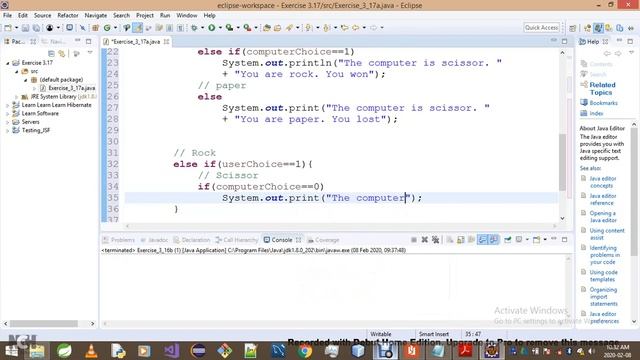Image resolution: width=640 pixels, height=360 pixels.
Task: Click the Remove Launch icon in Console toolbar
Action: (x=424, y=240)
